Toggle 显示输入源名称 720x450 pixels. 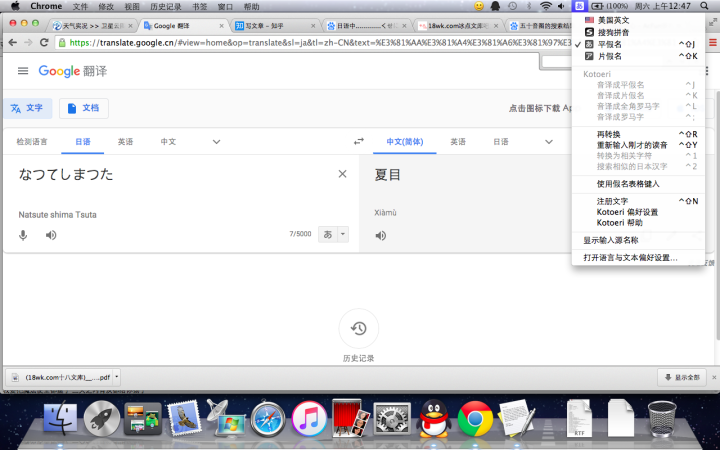638,240
